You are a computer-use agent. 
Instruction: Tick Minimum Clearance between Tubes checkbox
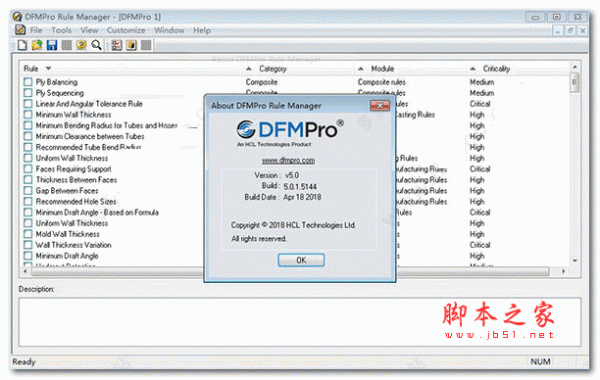[x=28, y=136]
